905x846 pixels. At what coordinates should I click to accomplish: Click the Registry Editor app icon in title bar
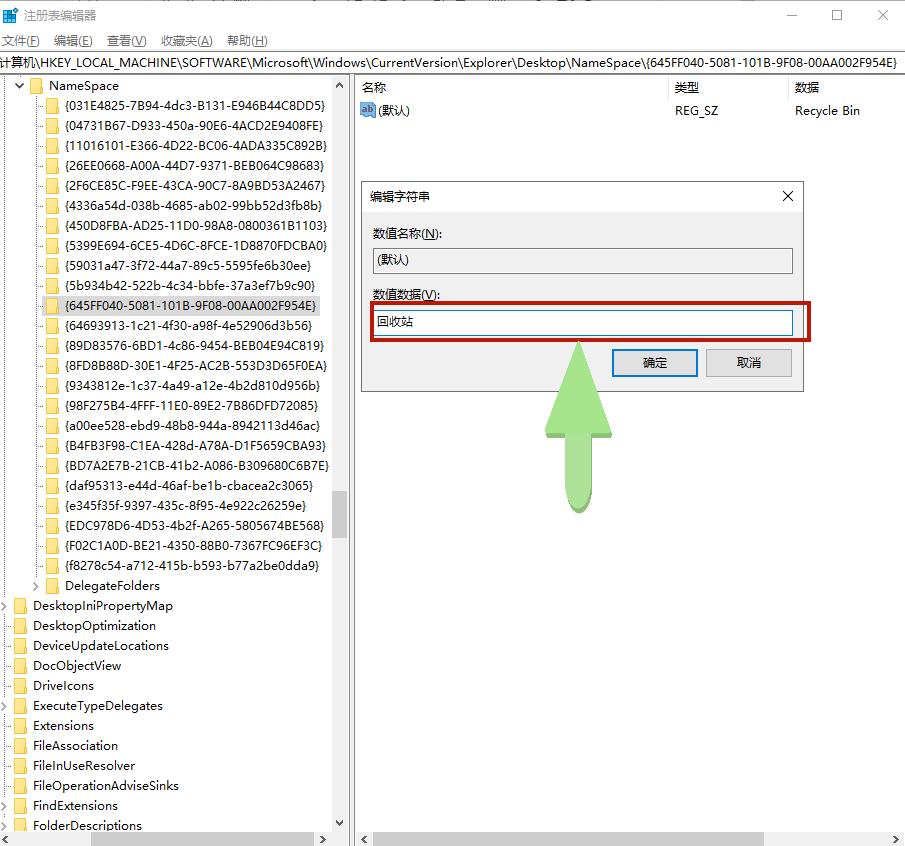10,15
